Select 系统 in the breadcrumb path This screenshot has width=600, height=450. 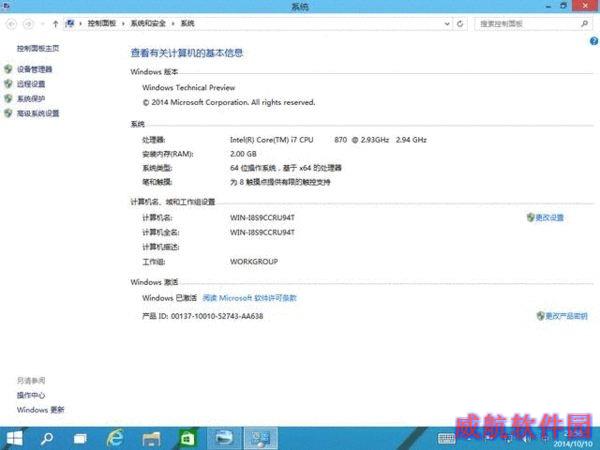[x=188, y=23]
